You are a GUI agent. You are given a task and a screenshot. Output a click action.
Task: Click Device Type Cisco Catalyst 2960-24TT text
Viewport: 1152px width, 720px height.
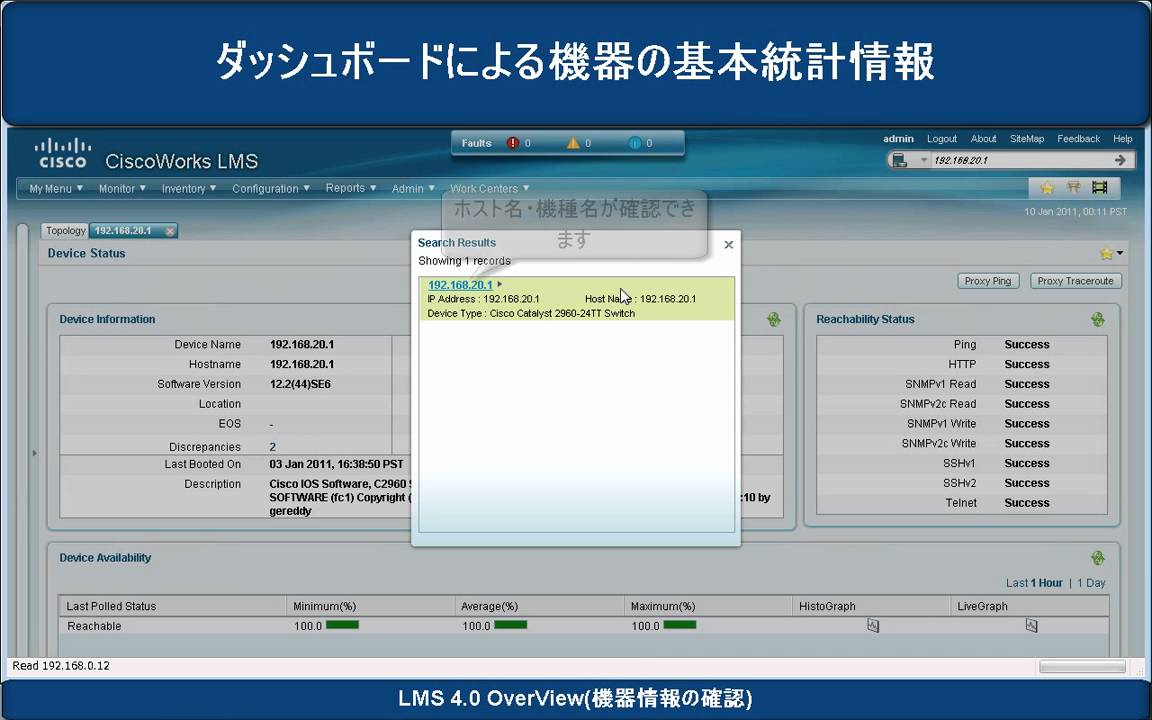coord(531,314)
